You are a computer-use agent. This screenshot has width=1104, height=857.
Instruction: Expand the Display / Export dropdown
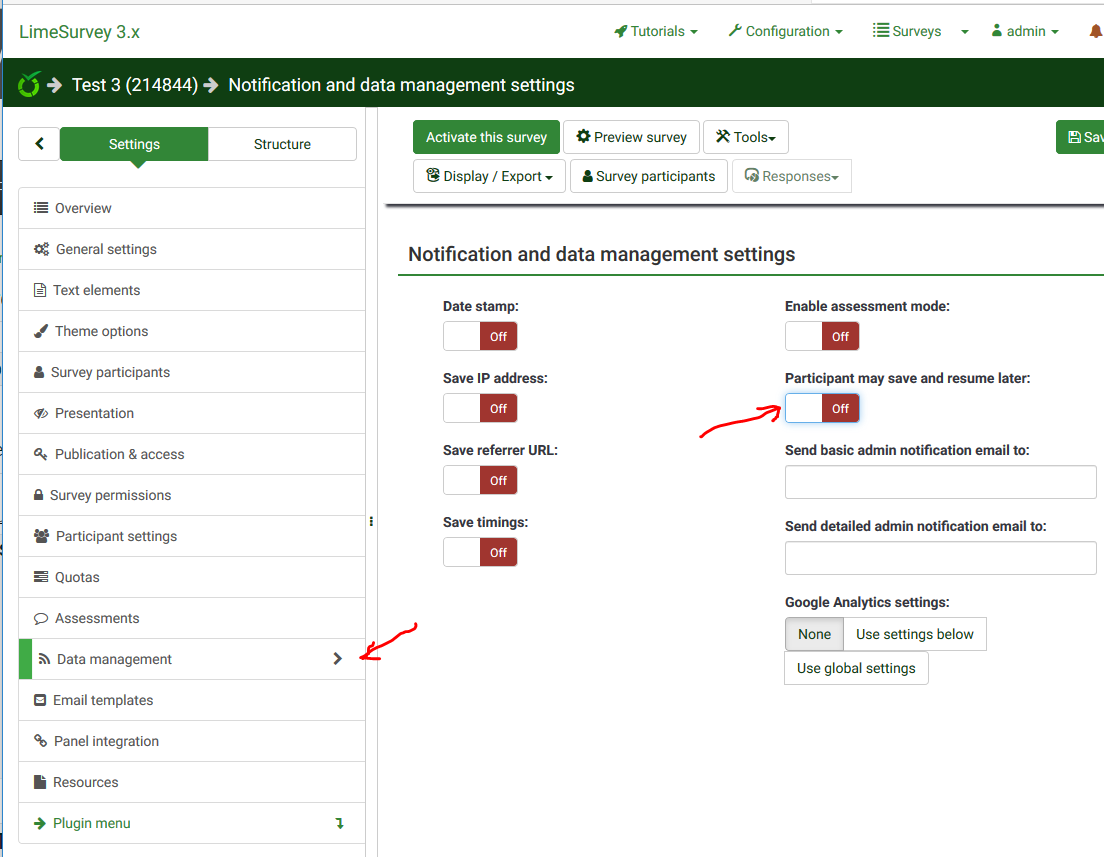pyautogui.click(x=489, y=176)
